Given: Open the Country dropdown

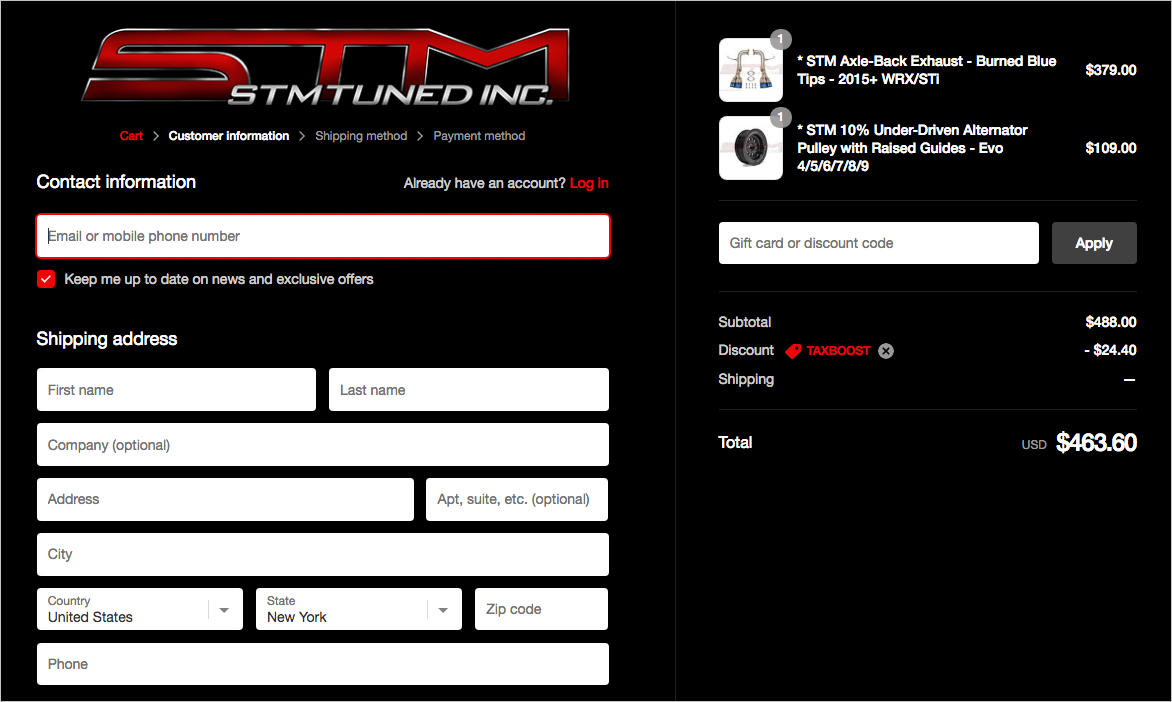Looking at the screenshot, I should click(x=140, y=609).
